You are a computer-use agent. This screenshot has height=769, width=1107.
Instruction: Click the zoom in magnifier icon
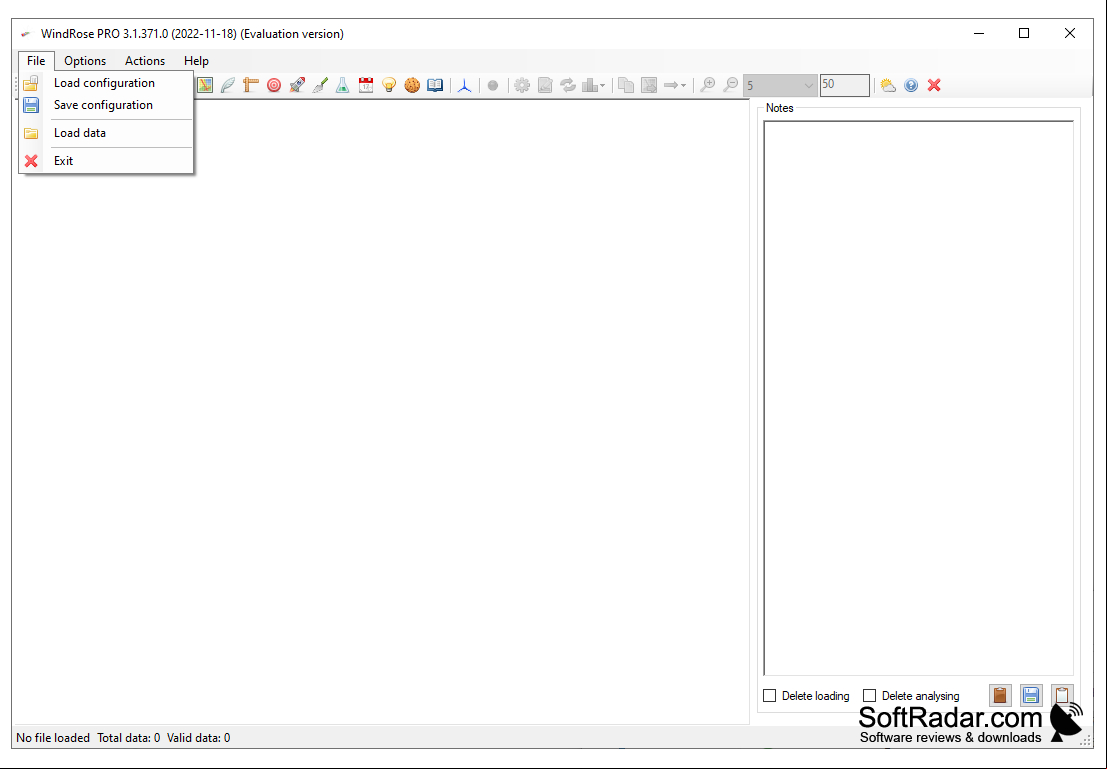tap(707, 85)
